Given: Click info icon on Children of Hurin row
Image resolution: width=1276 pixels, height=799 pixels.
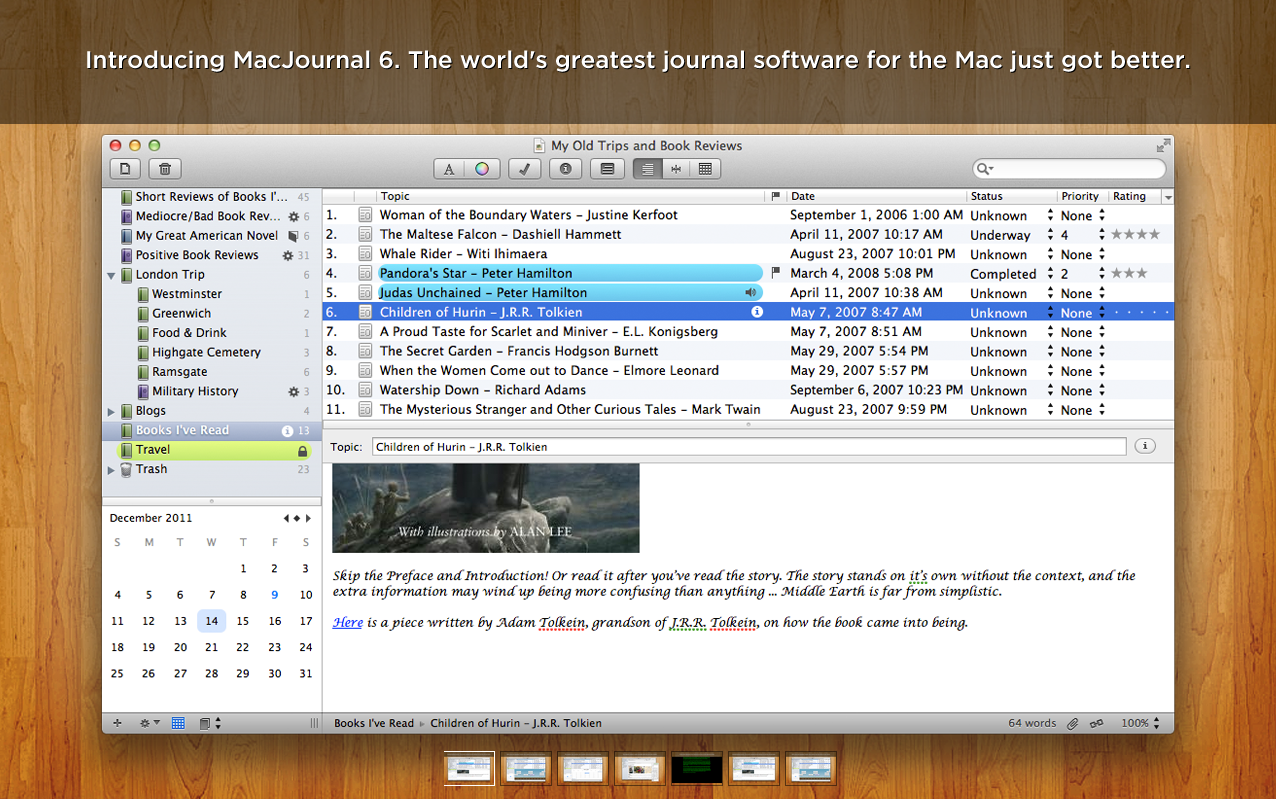Looking at the screenshot, I should [x=757, y=312].
